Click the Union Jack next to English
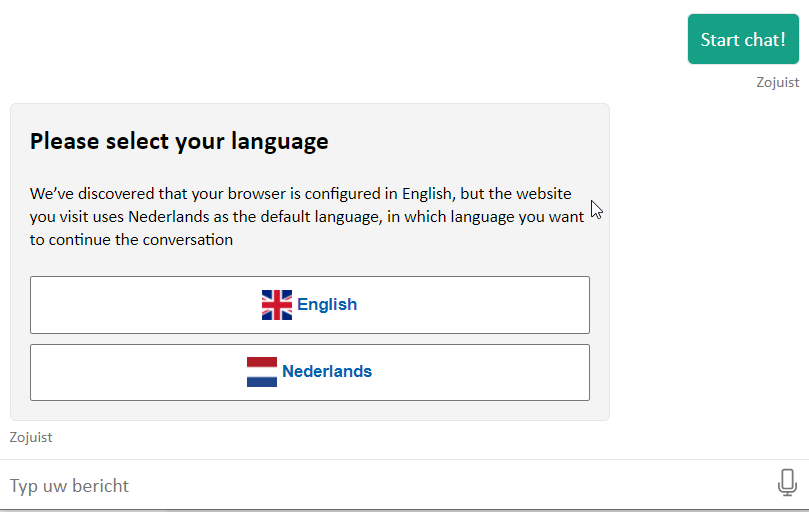 (x=277, y=305)
